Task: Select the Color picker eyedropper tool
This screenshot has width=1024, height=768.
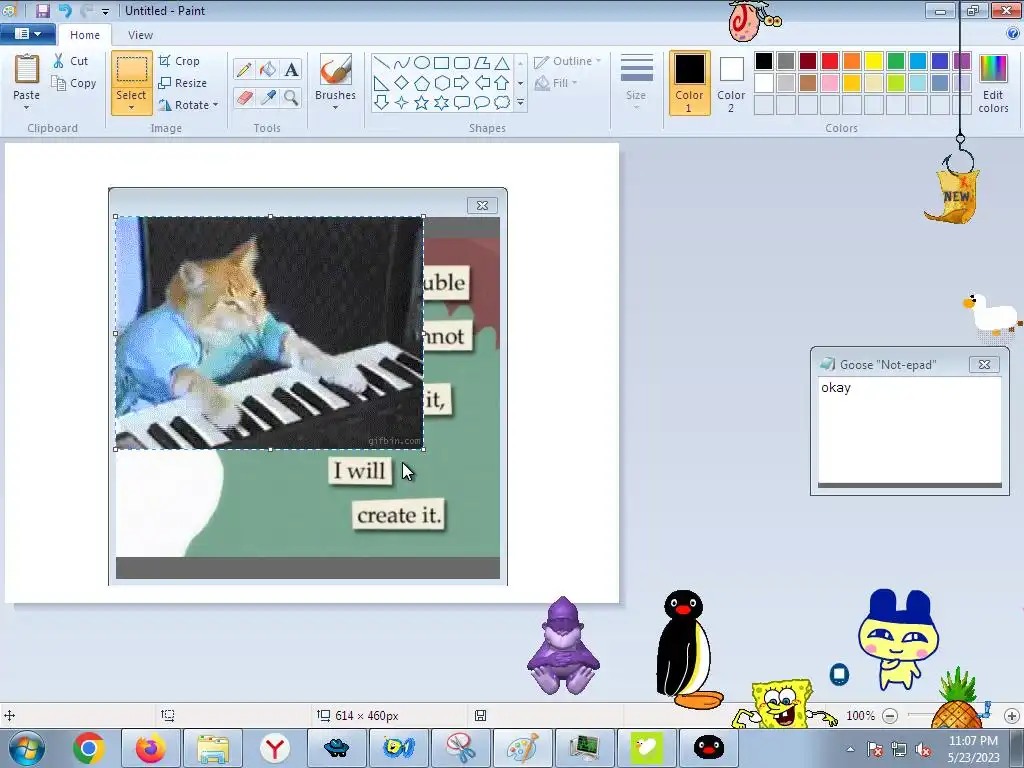Action: pyautogui.click(x=268, y=97)
